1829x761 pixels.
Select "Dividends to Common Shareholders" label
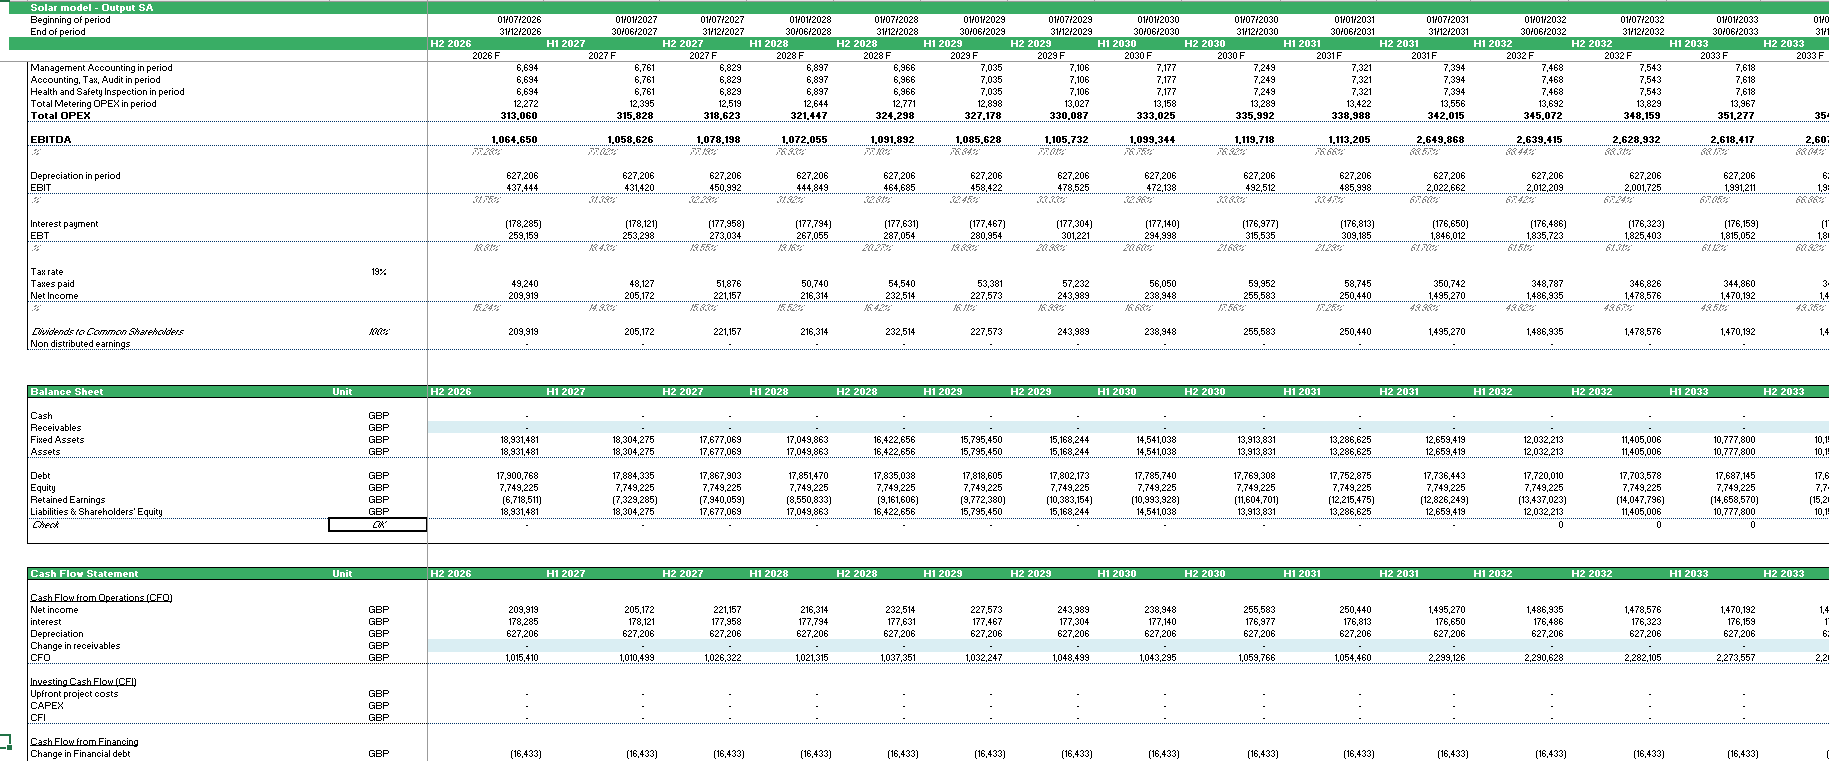point(107,332)
